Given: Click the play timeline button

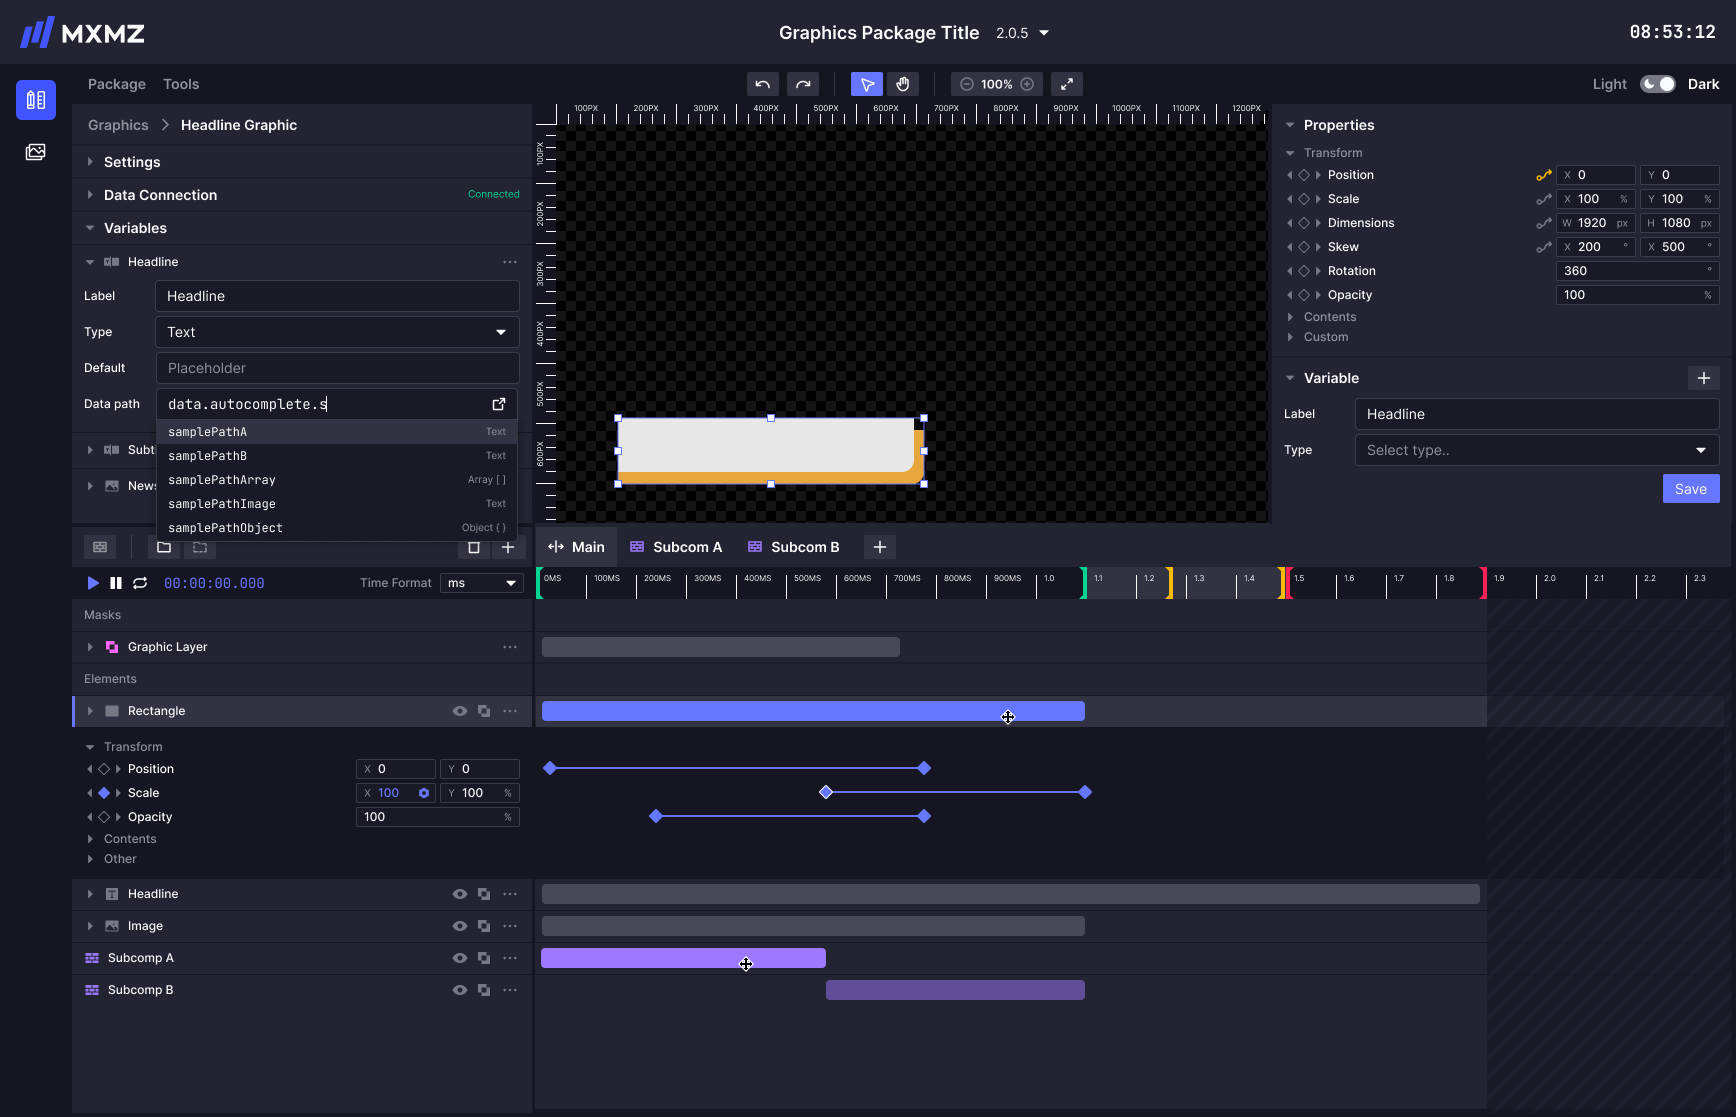Looking at the screenshot, I should coord(93,583).
